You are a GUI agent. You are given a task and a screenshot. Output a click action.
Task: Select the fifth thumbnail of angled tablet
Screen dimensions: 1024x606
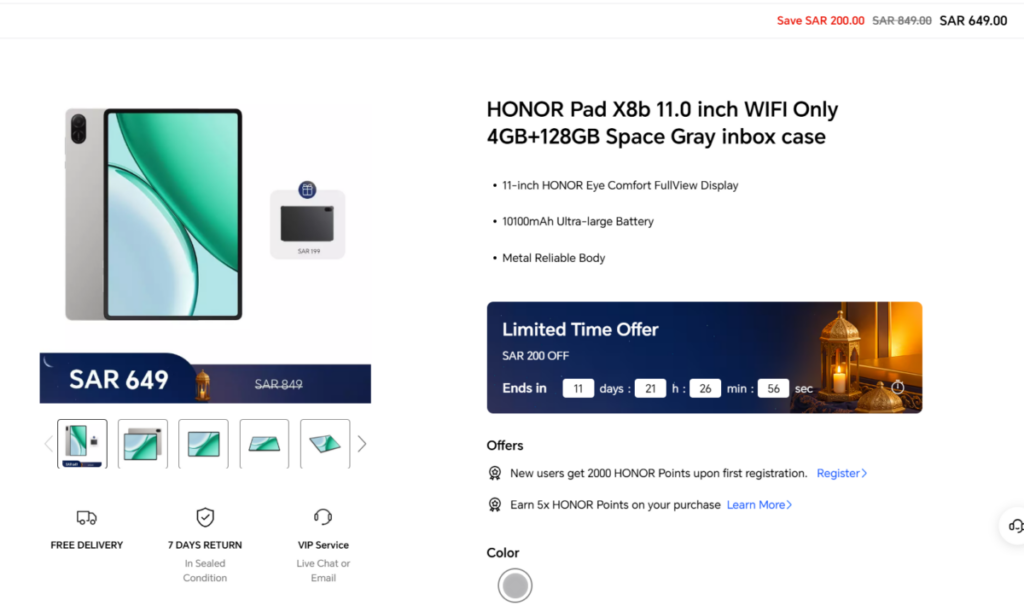(x=325, y=444)
